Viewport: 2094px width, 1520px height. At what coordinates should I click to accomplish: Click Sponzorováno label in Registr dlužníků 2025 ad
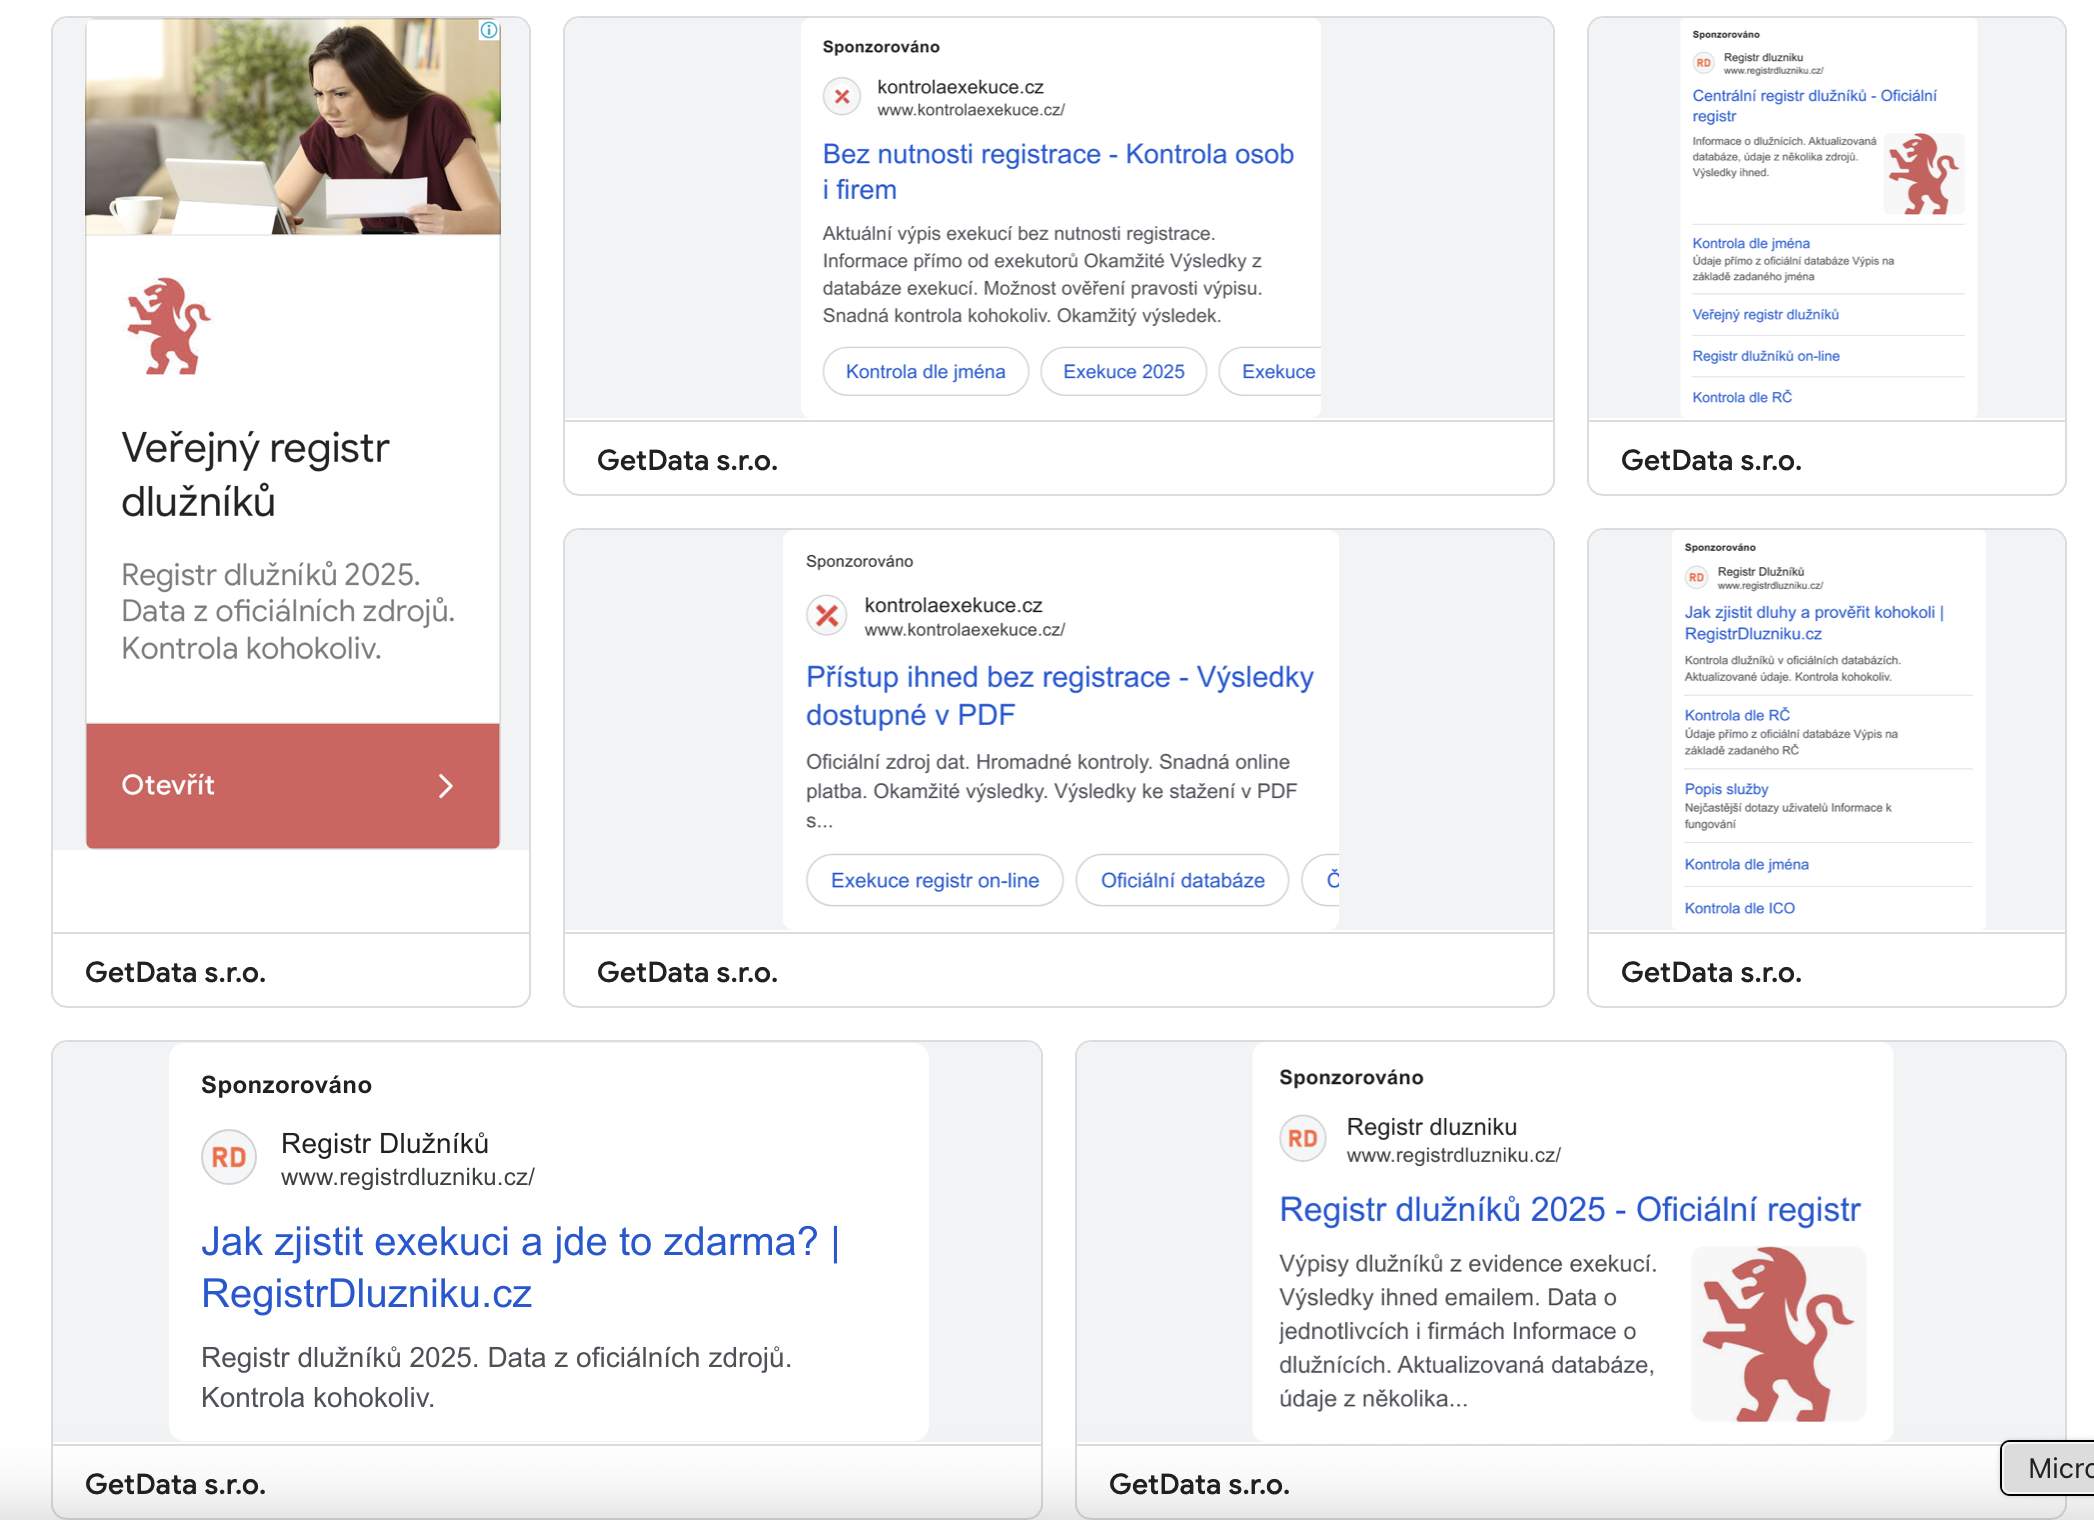pos(1351,1077)
